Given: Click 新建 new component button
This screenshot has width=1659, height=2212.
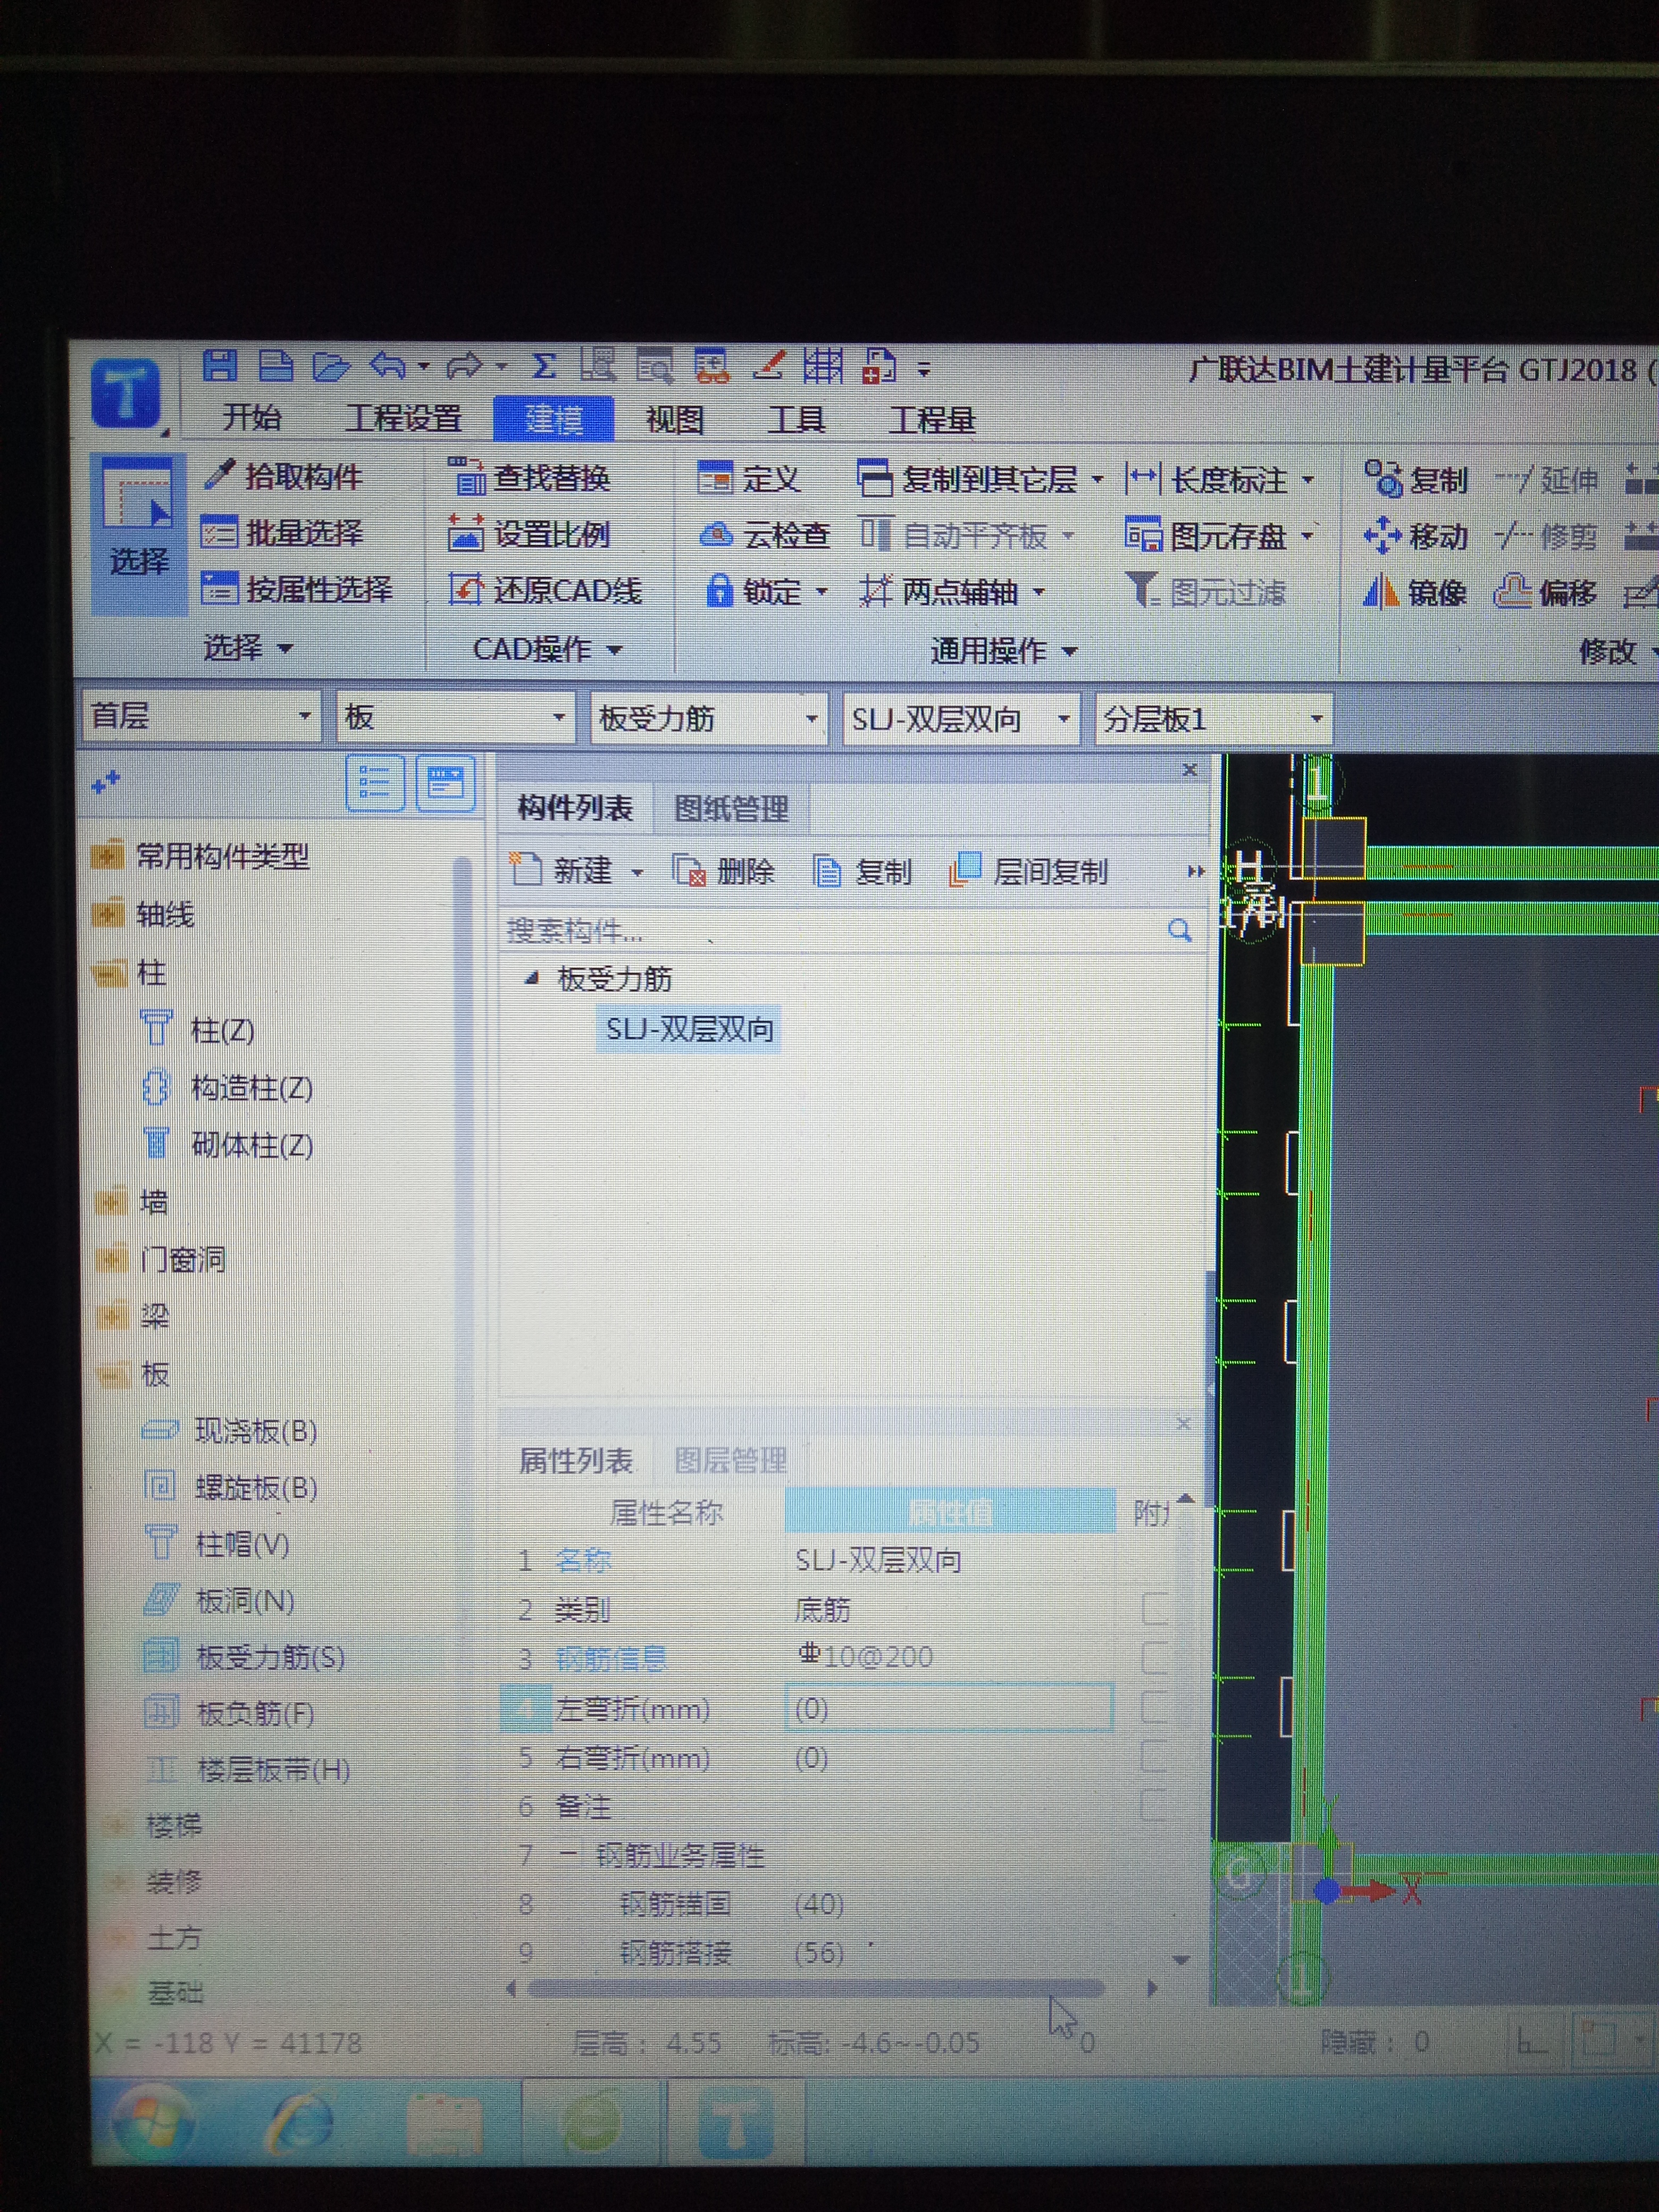Looking at the screenshot, I should 575,870.
